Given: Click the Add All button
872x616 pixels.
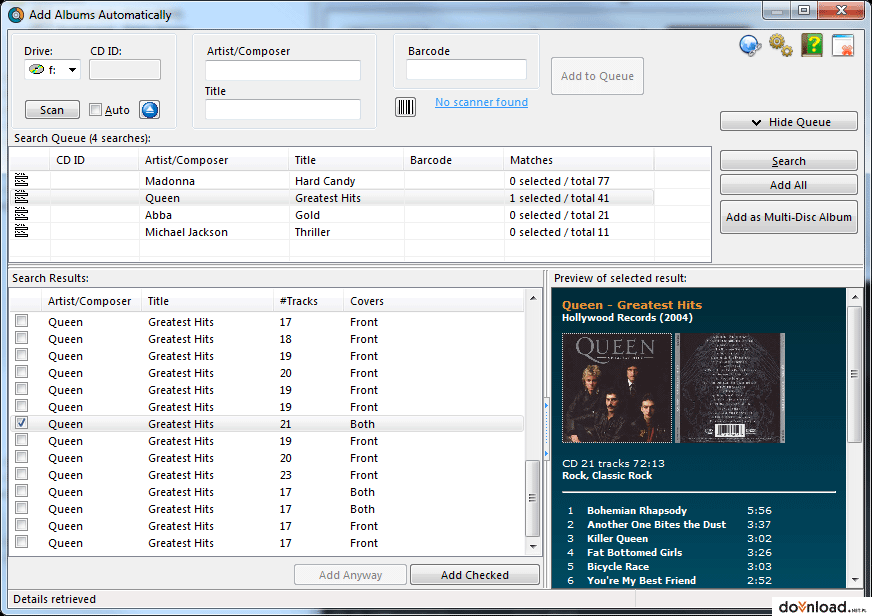Looking at the screenshot, I should pyautogui.click(x=789, y=185).
